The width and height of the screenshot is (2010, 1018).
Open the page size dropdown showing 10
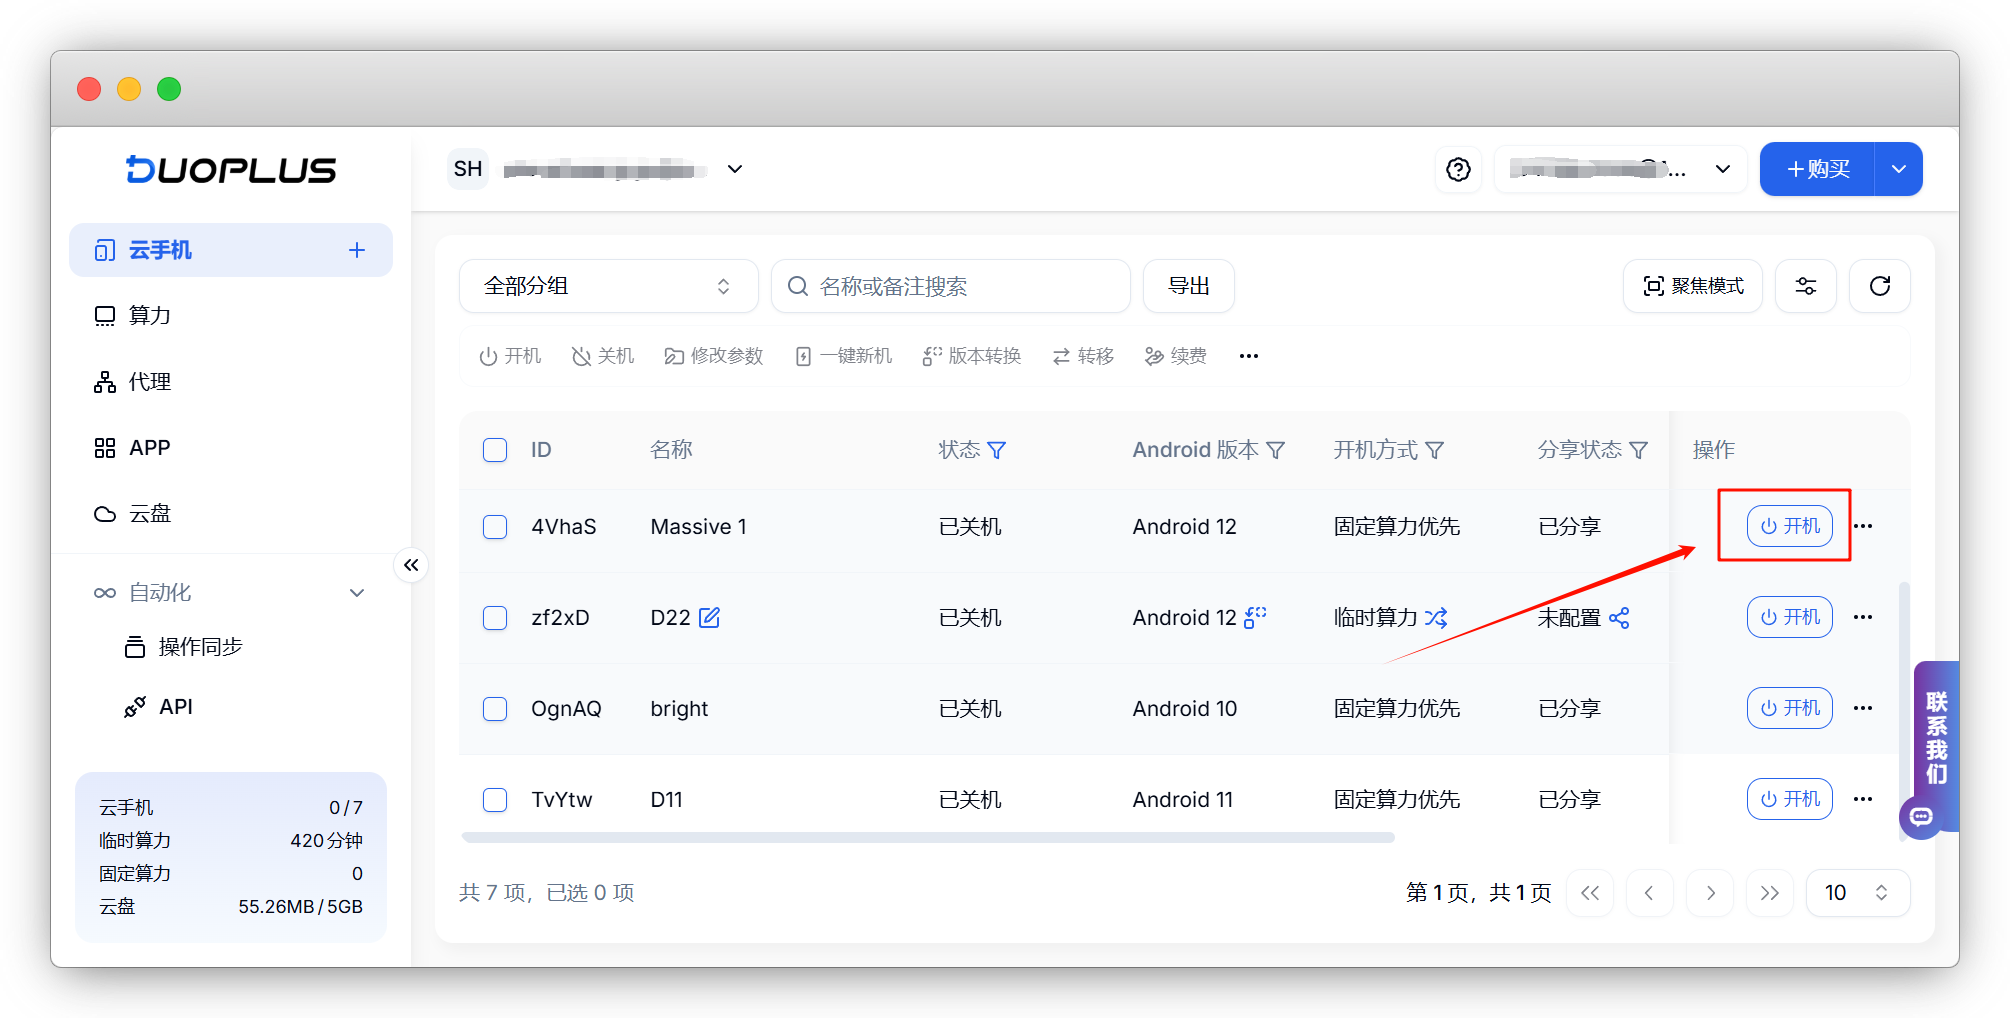[x=1857, y=893]
